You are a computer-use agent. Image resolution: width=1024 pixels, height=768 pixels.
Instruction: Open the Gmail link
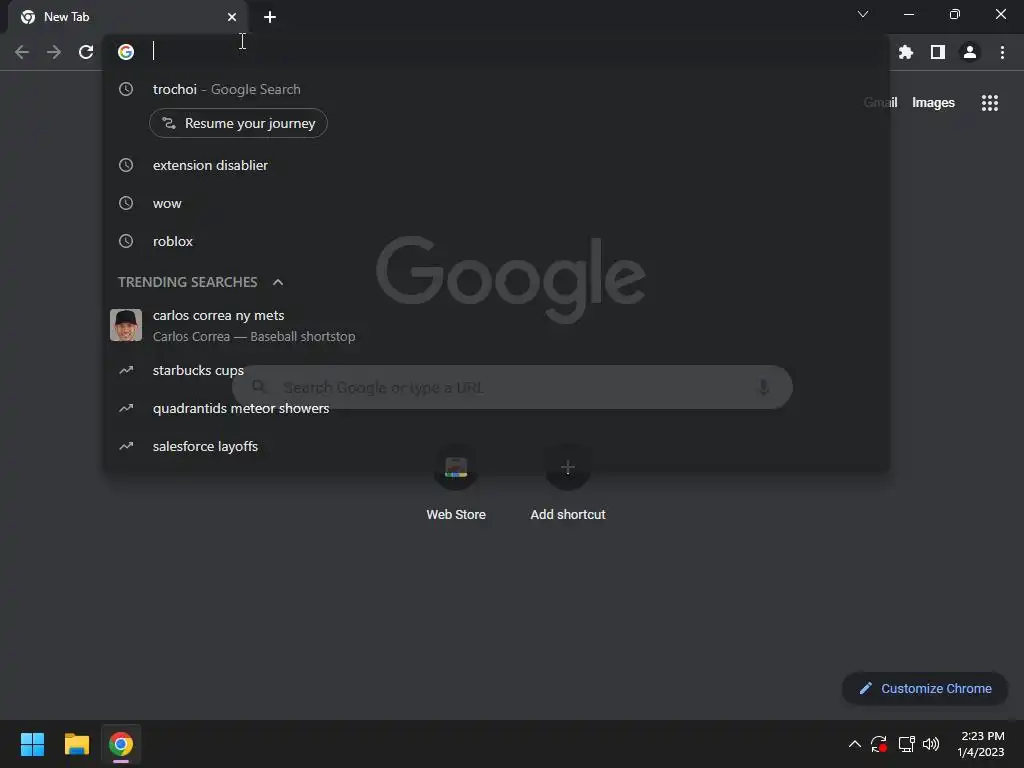click(x=880, y=103)
